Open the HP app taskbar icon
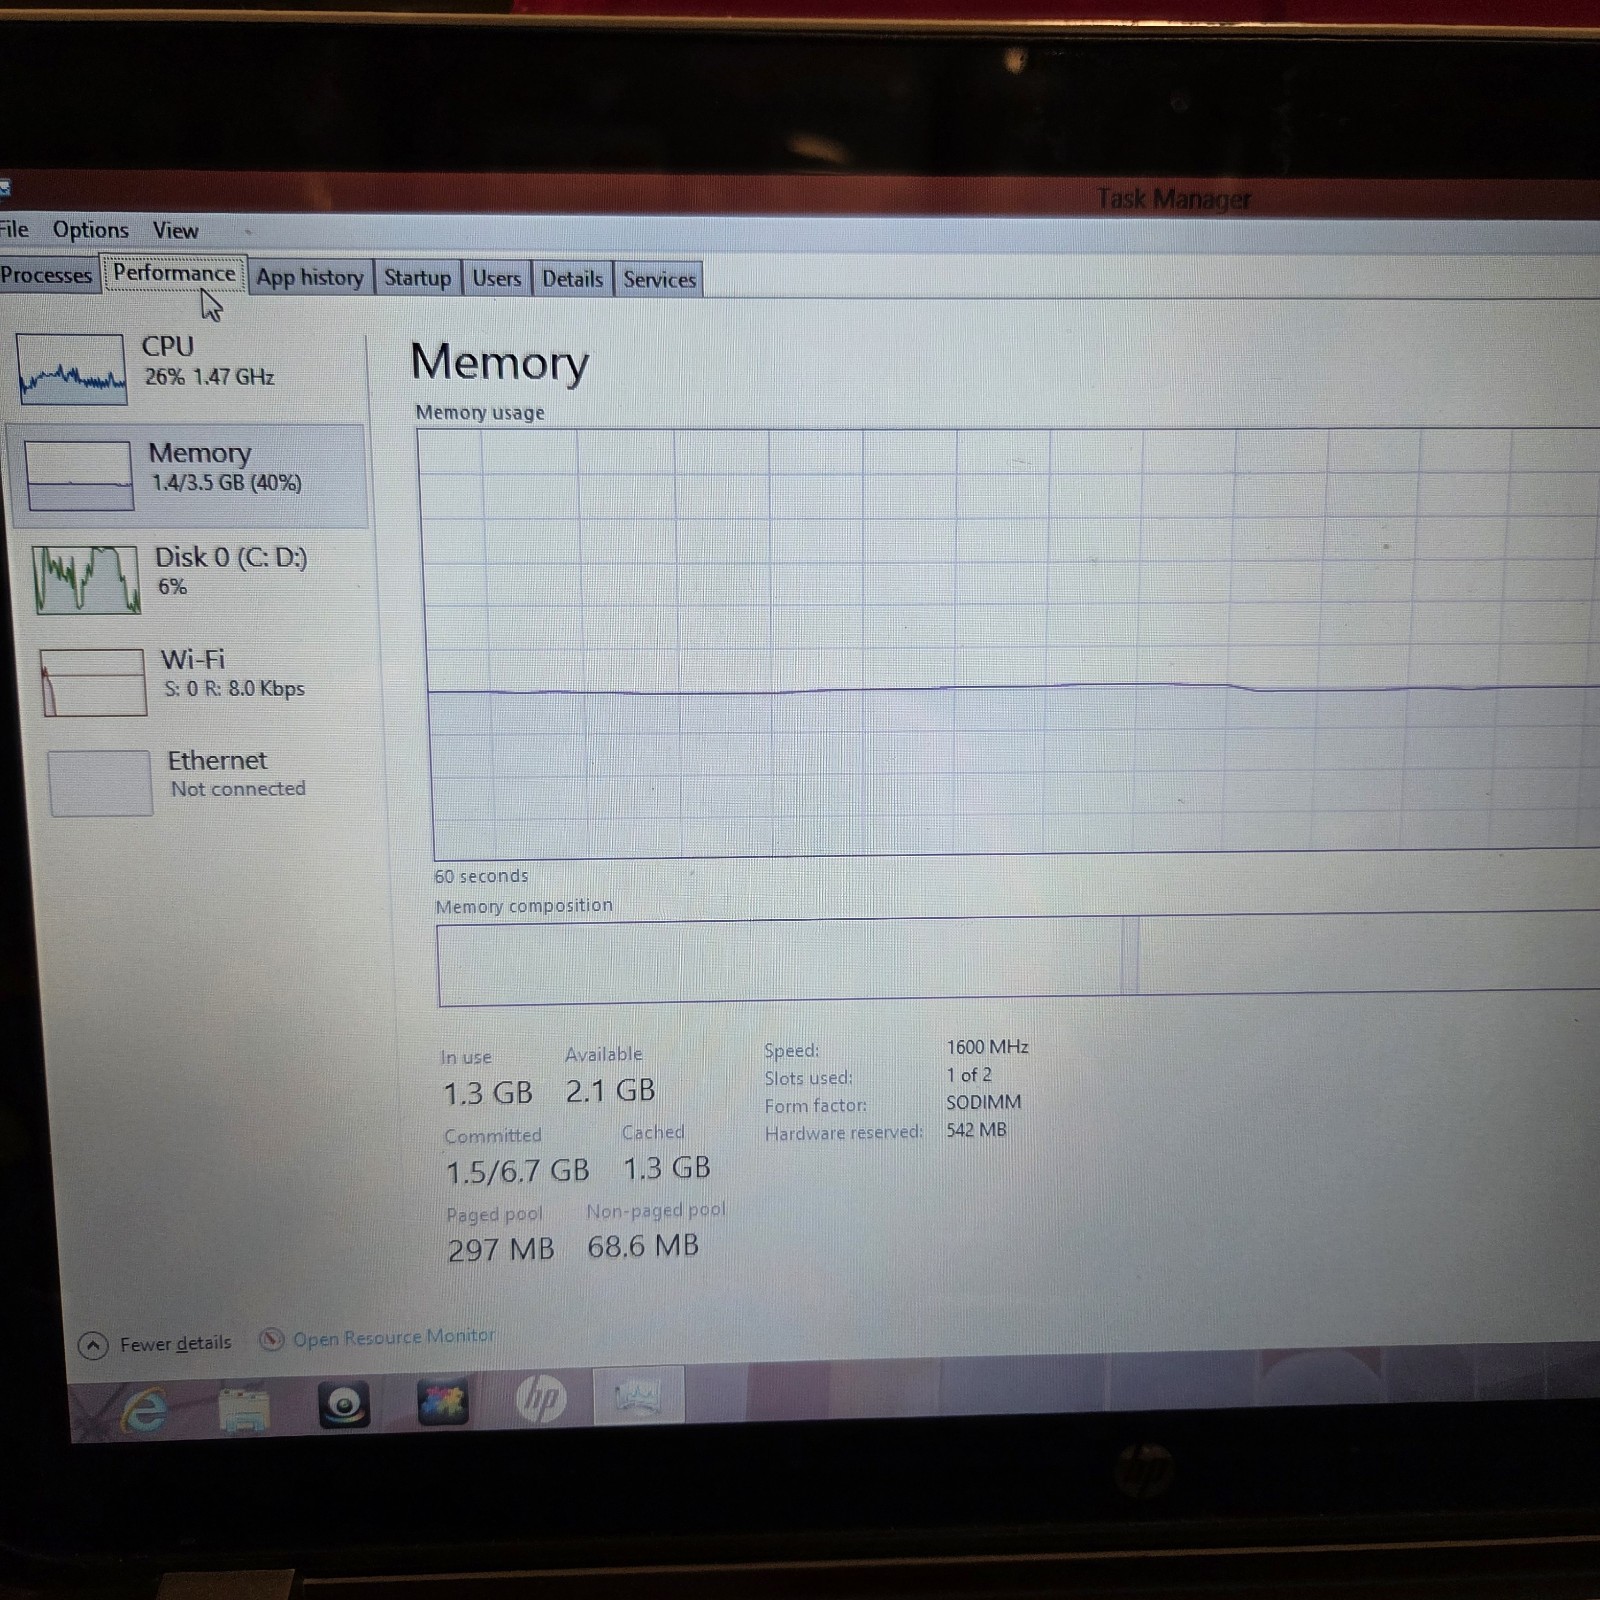The height and width of the screenshot is (1600, 1600). coord(541,1398)
